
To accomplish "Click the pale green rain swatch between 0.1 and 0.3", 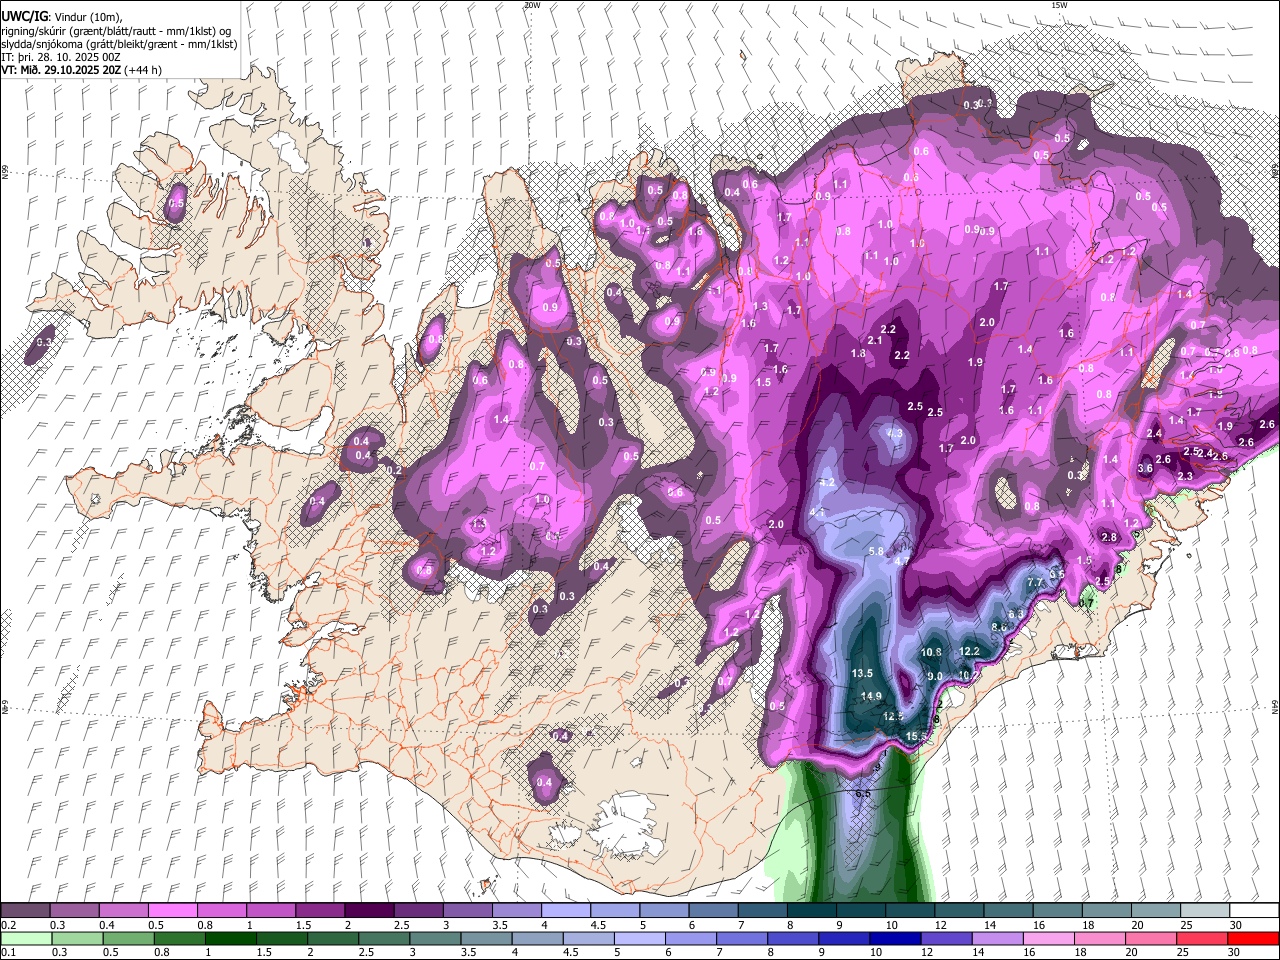I will pyautogui.click(x=25, y=938).
